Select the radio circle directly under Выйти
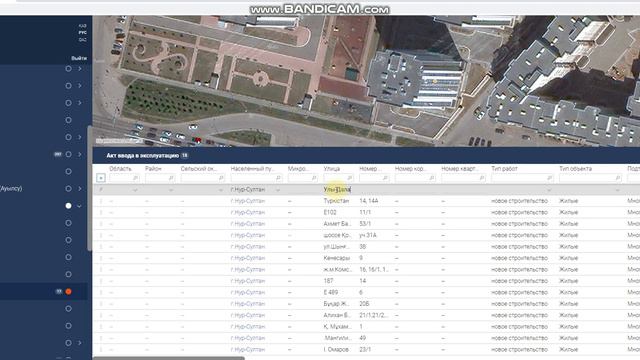Image resolution: width=640 pixels, height=360 pixels. tap(69, 69)
